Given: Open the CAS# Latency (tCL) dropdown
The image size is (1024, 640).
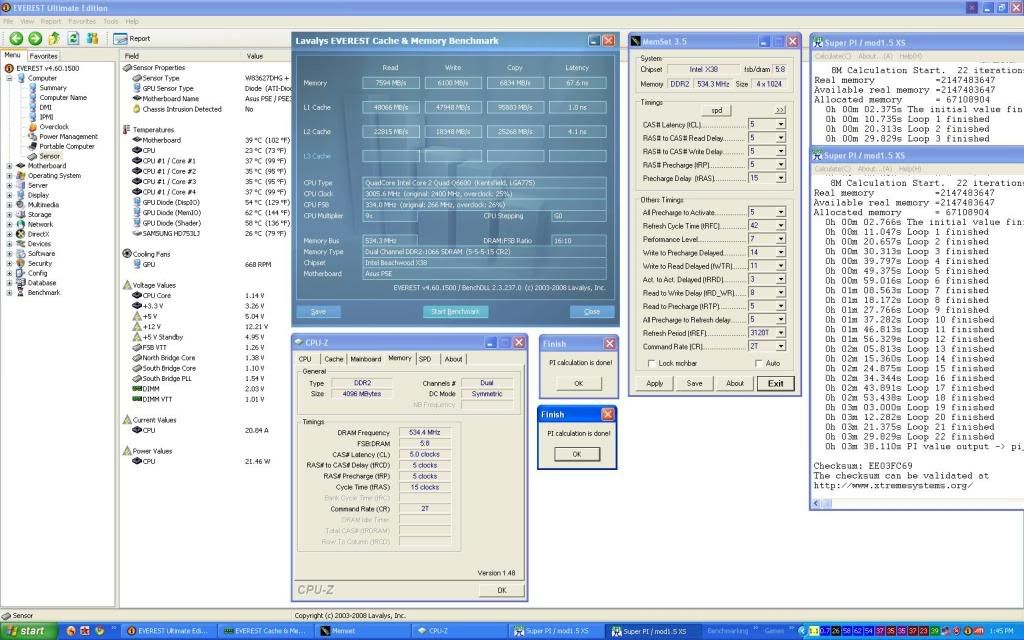Looking at the screenshot, I should pyautogui.click(x=780, y=124).
